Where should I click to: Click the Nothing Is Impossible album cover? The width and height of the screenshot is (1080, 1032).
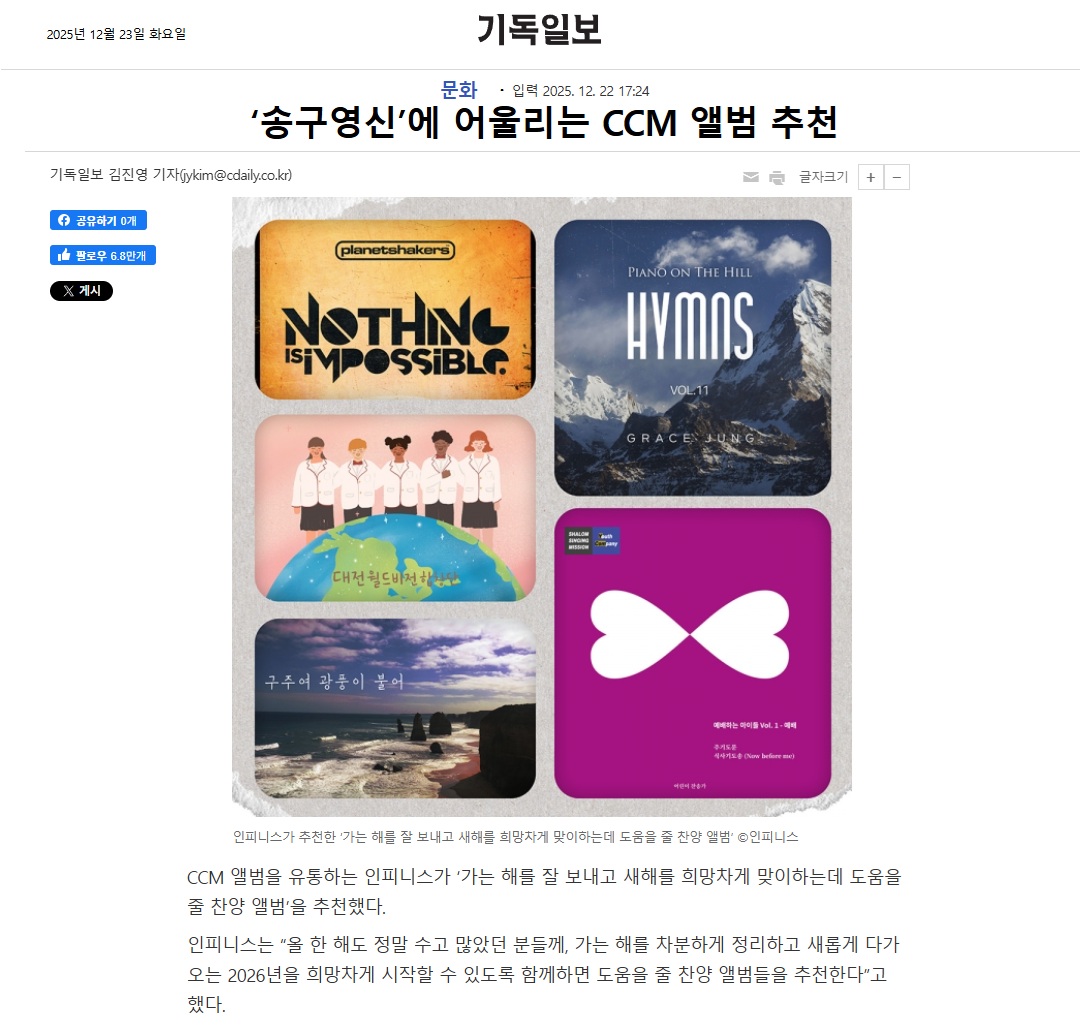[x=395, y=309]
